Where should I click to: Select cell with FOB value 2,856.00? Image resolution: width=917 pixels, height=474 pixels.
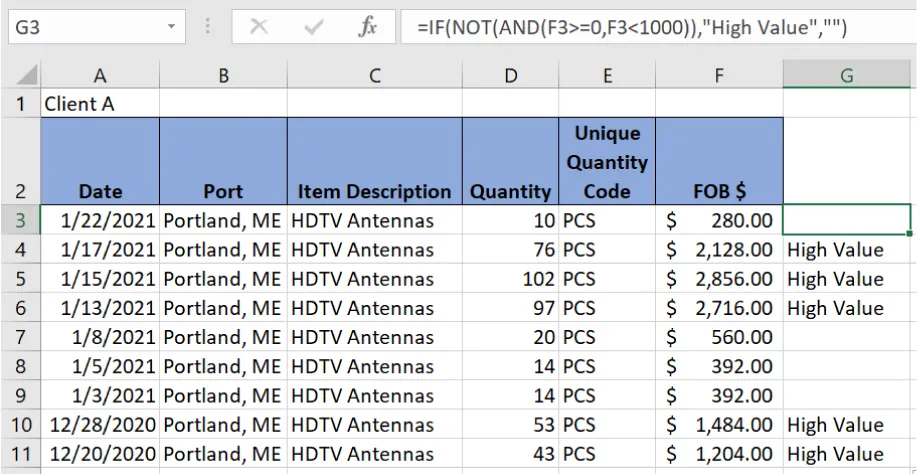pos(718,279)
